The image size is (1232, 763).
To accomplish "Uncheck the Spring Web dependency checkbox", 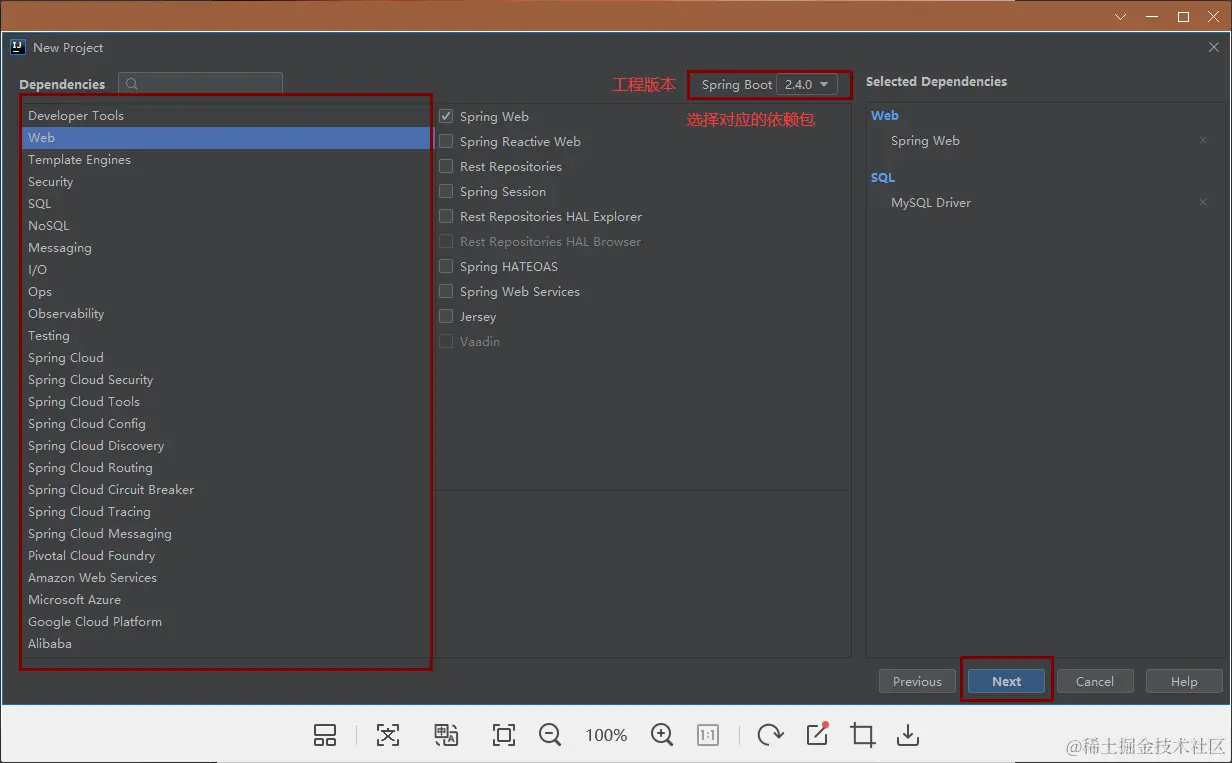I will pyautogui.click(x=446, y=116).
